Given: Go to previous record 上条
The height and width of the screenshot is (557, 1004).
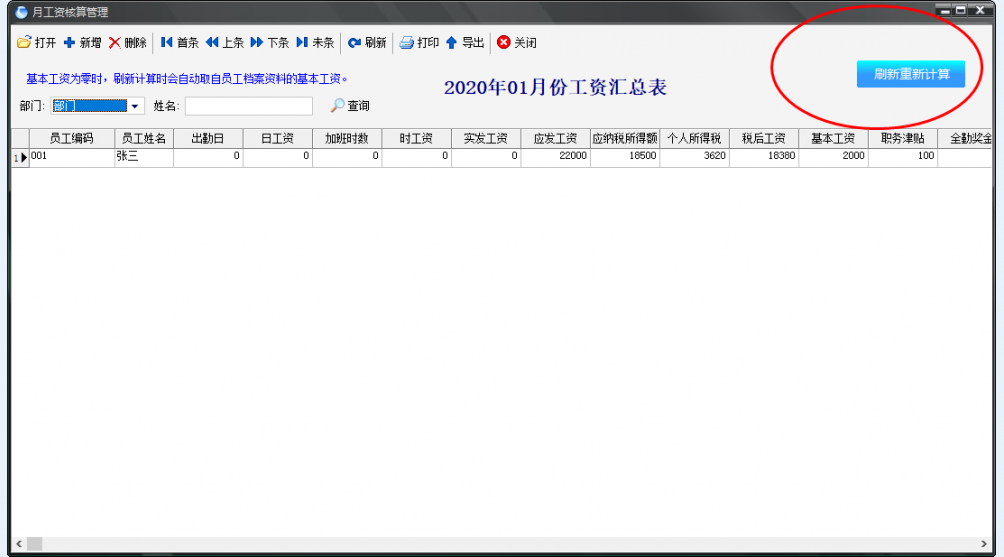Looking at the screenshot, I should 225,42.
